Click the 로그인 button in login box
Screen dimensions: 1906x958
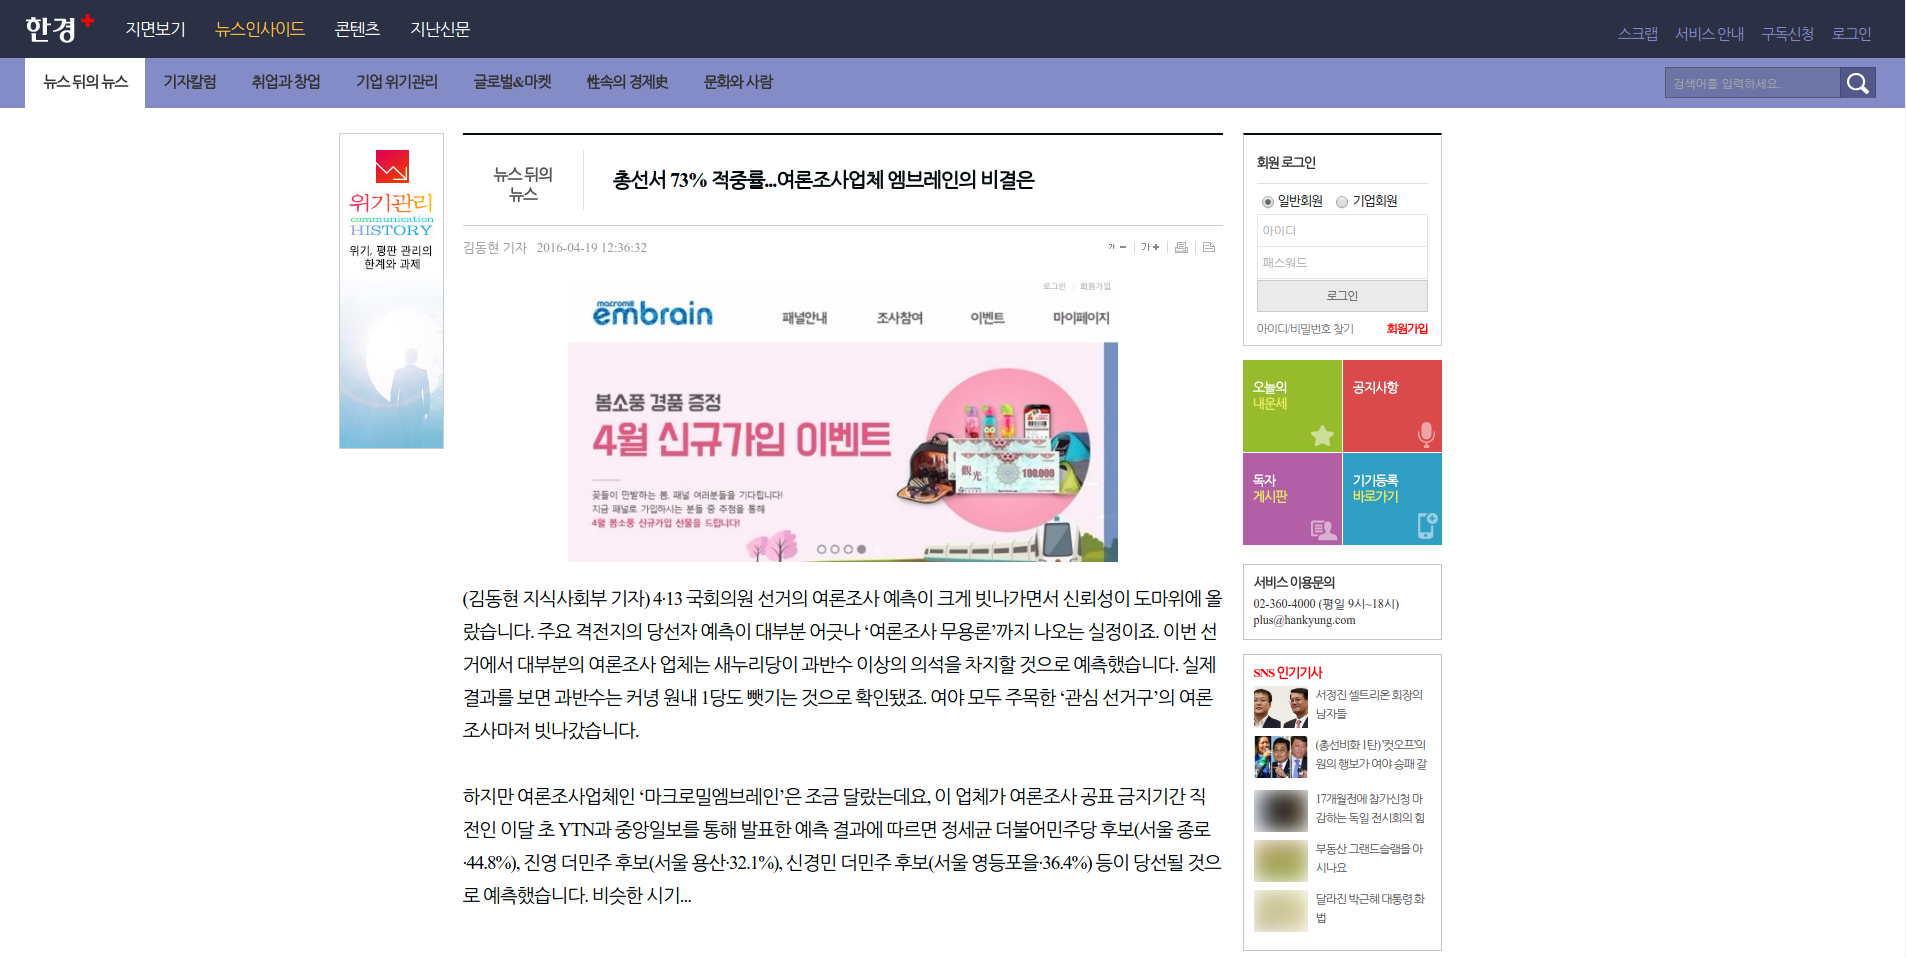tap(1342, 296)
